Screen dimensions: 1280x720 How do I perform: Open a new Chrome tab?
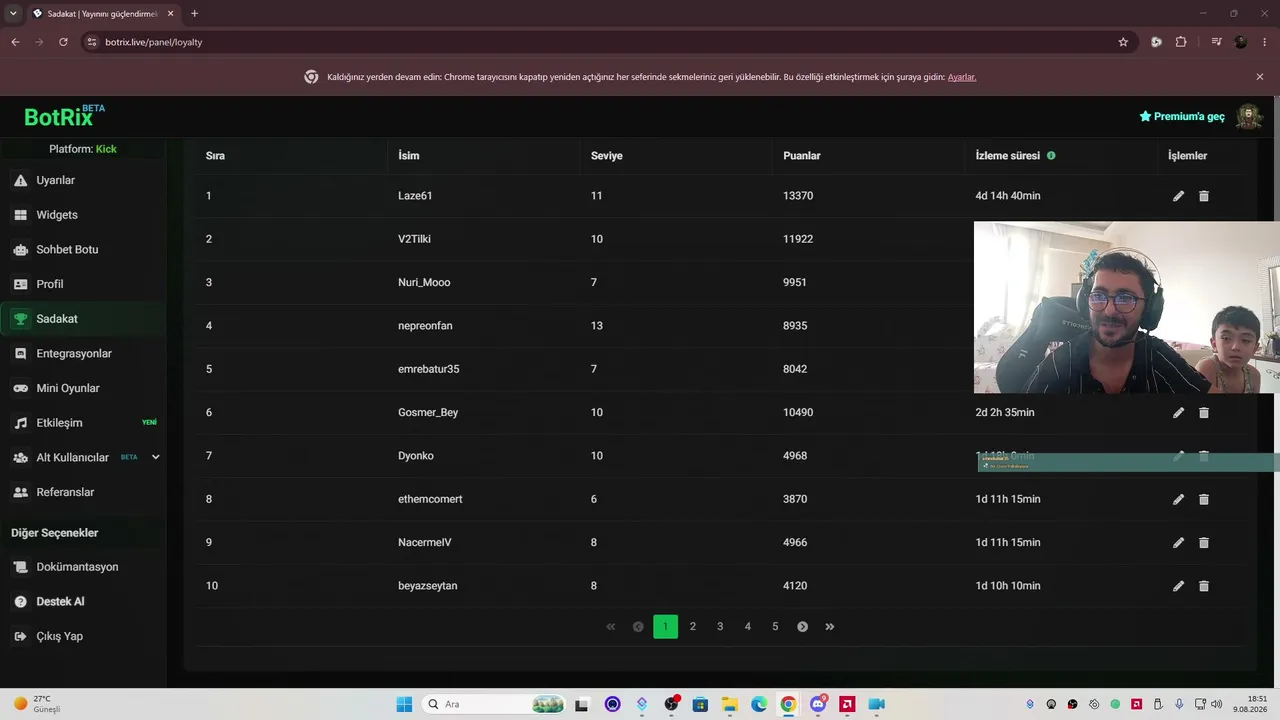tap(194, 13)
